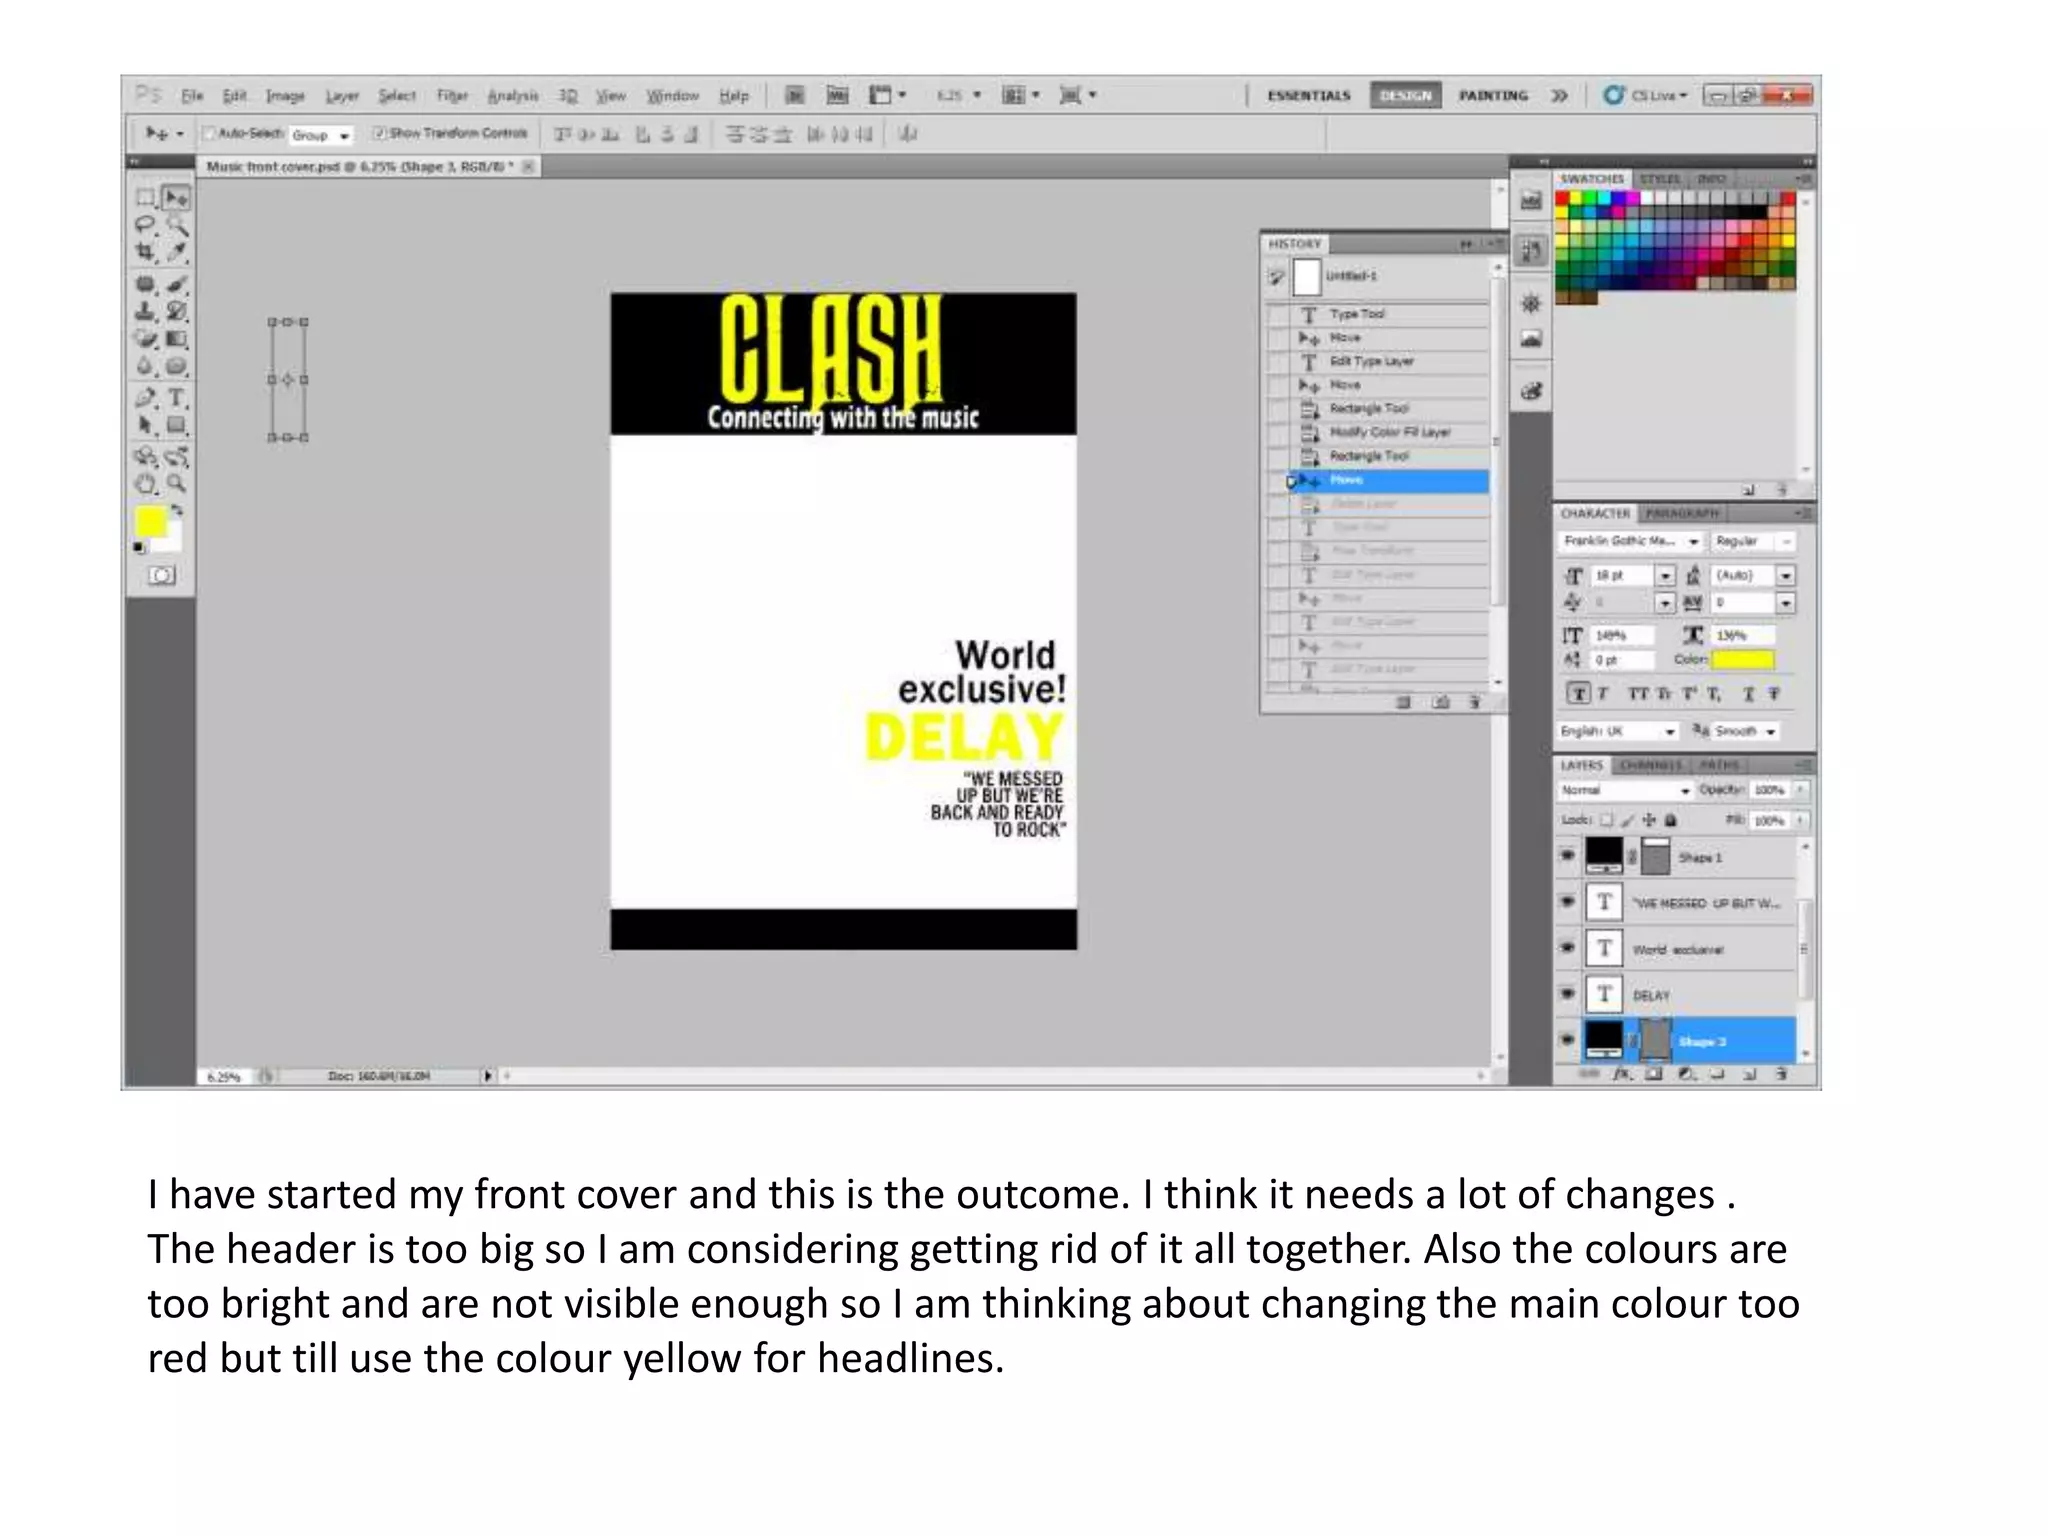
Task: Click the Painting workspace button
Action: click(1492, 96)
